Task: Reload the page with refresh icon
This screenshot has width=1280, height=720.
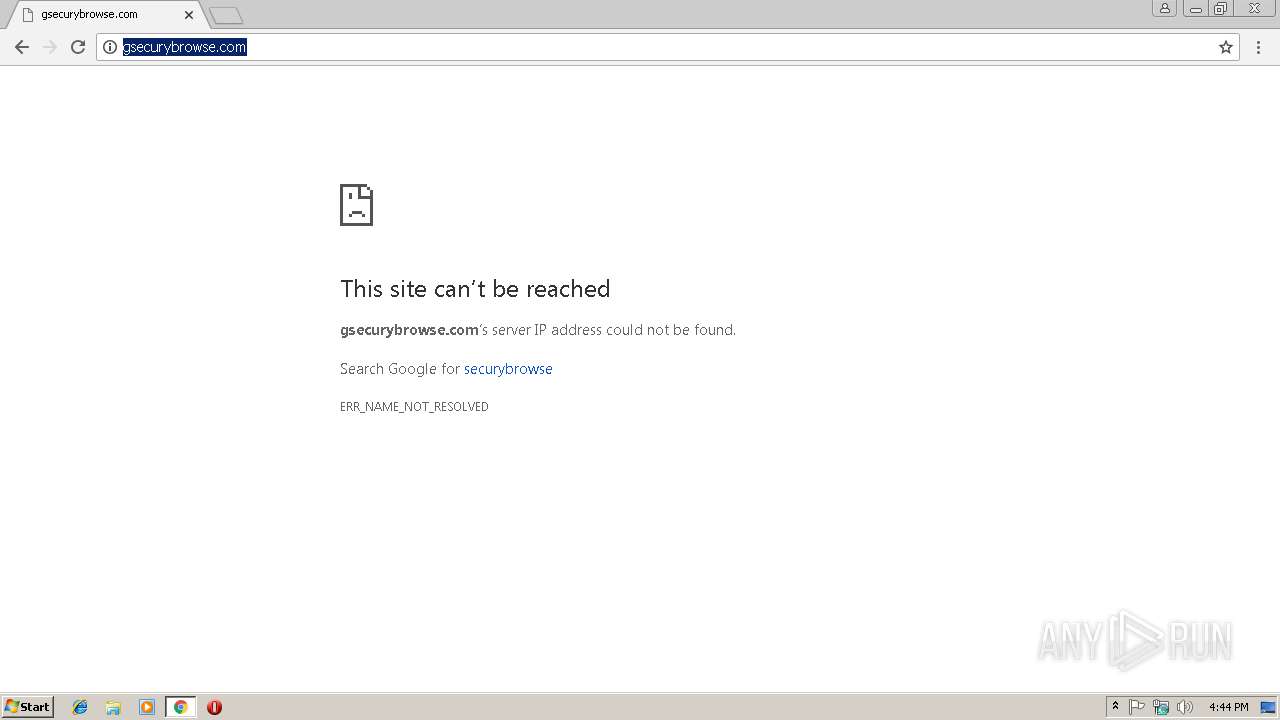Action: pos(78,47)
